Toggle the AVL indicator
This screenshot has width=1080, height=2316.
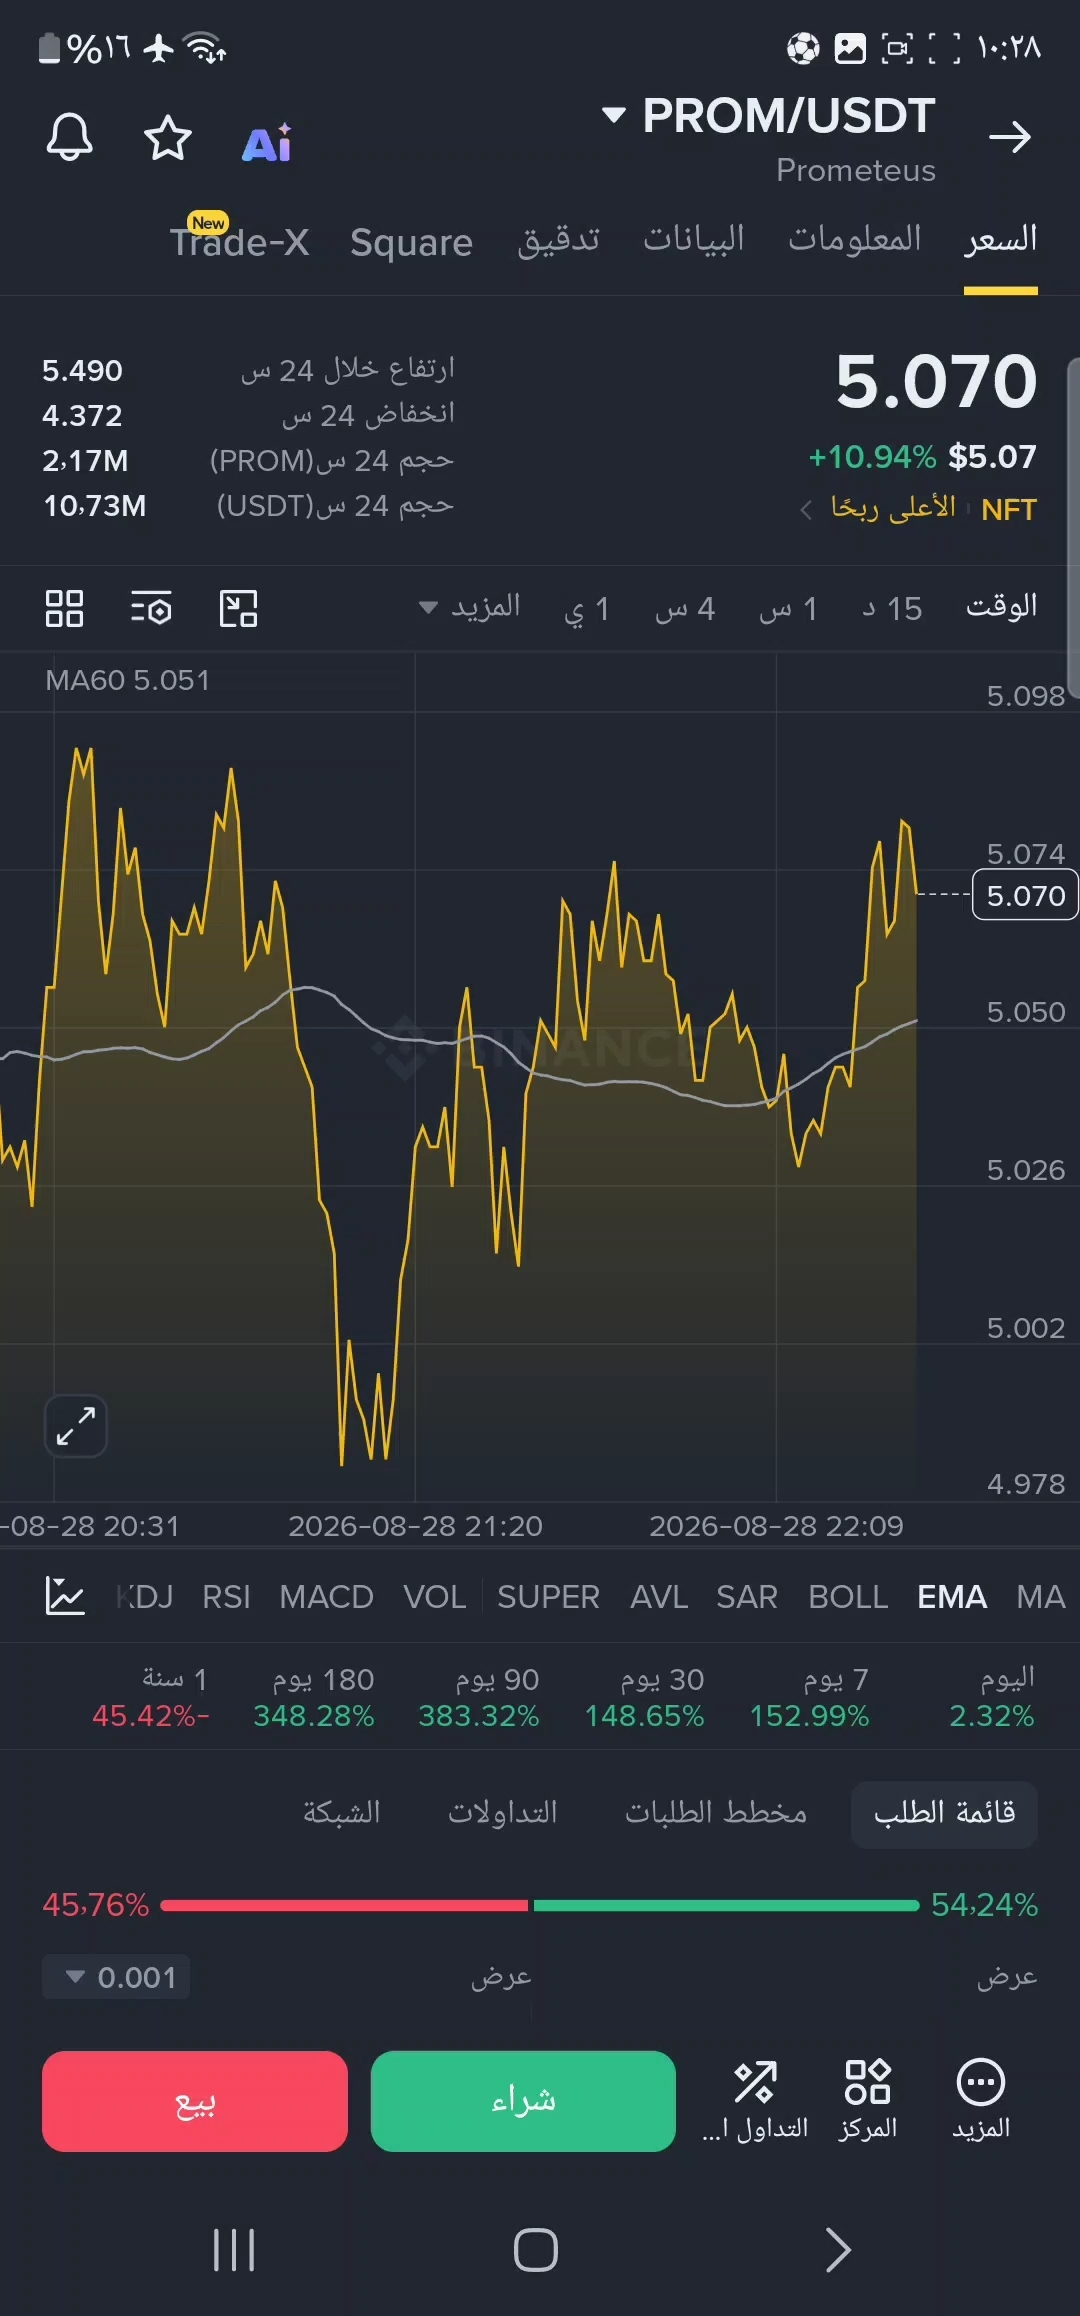[659, 1597]
